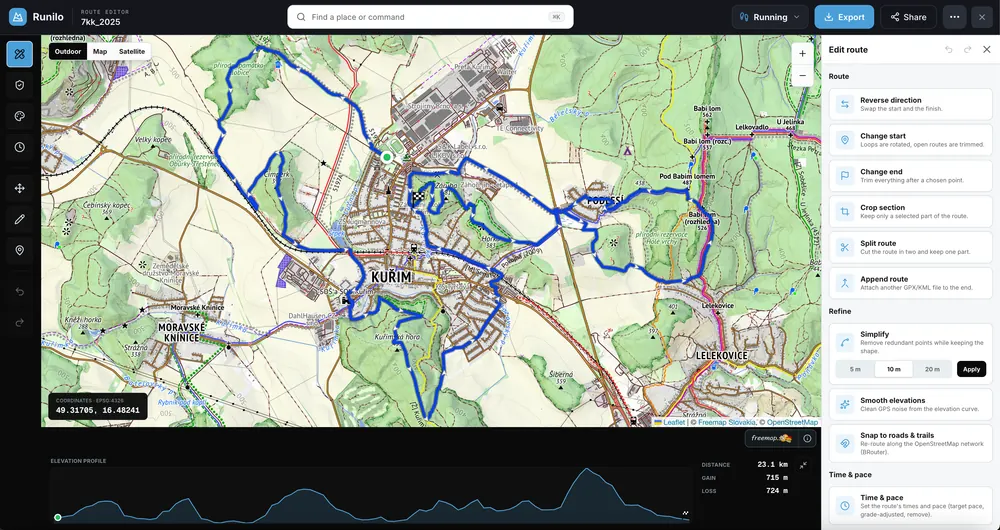Click the Snap to roads icon
The height and width of the screenshot is (530, 1000).
tap(845, 444)
